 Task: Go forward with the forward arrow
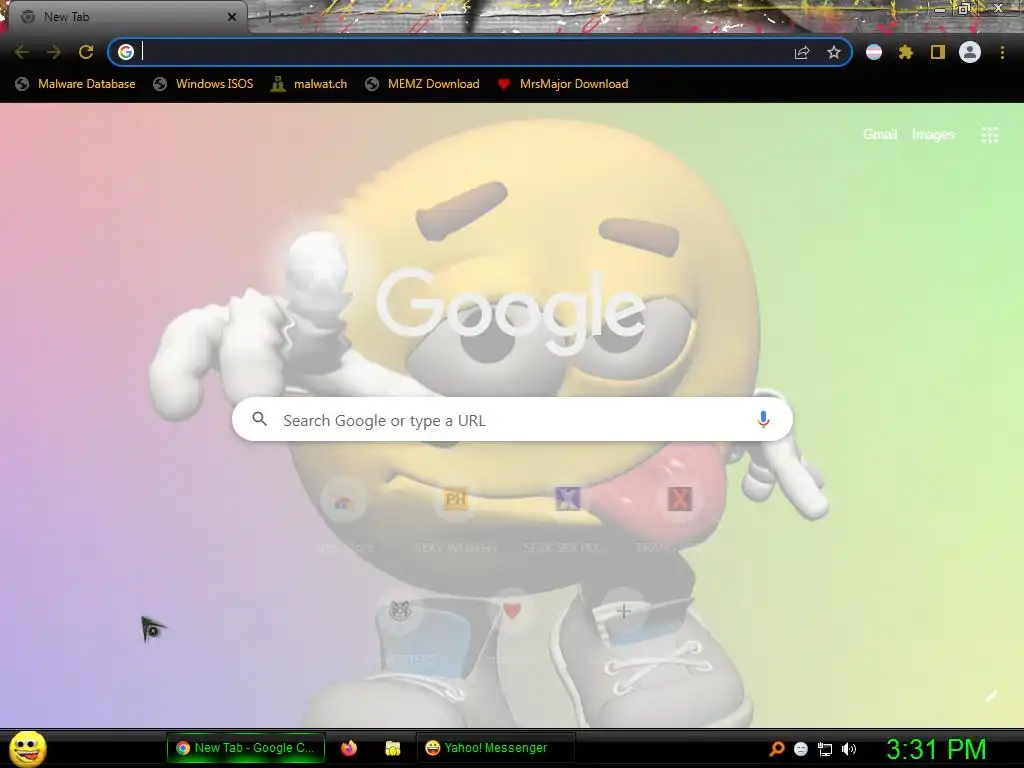pyautogui.click(x=54, y=52)
